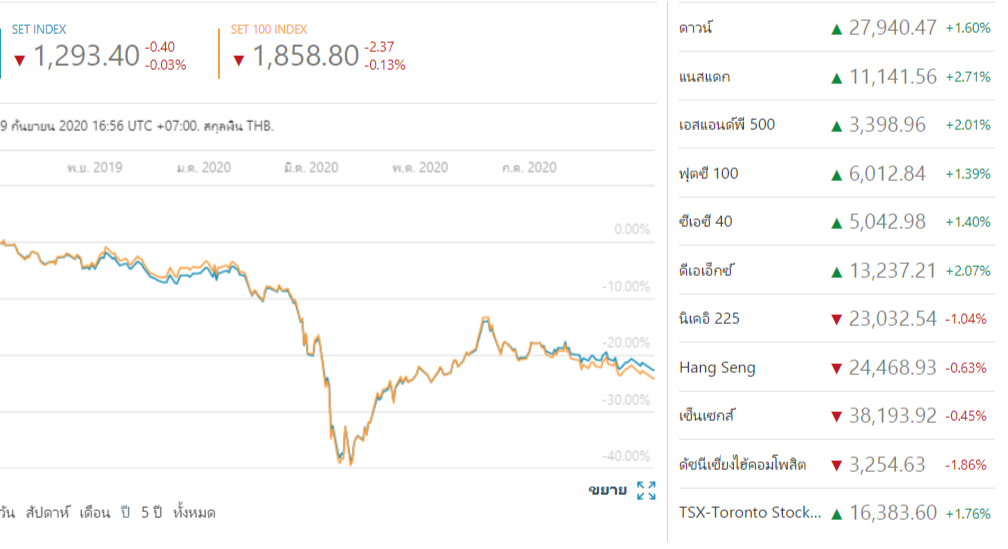Viewport: 1008px width, 549px height.
Task: Switch chart to the 5 ปี range
Action: point(150,513)
